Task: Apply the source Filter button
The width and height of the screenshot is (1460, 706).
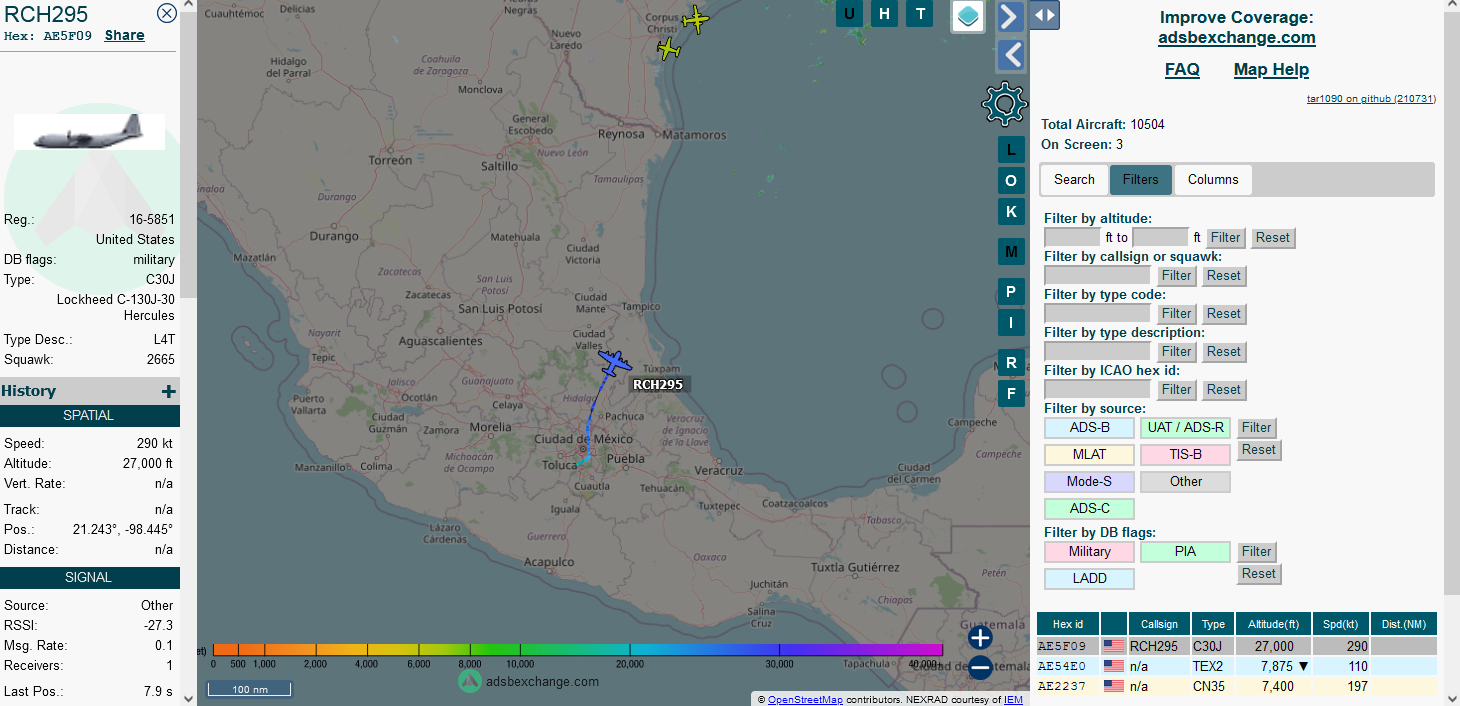Action: pyautogui.click(x=1256, y=428)
